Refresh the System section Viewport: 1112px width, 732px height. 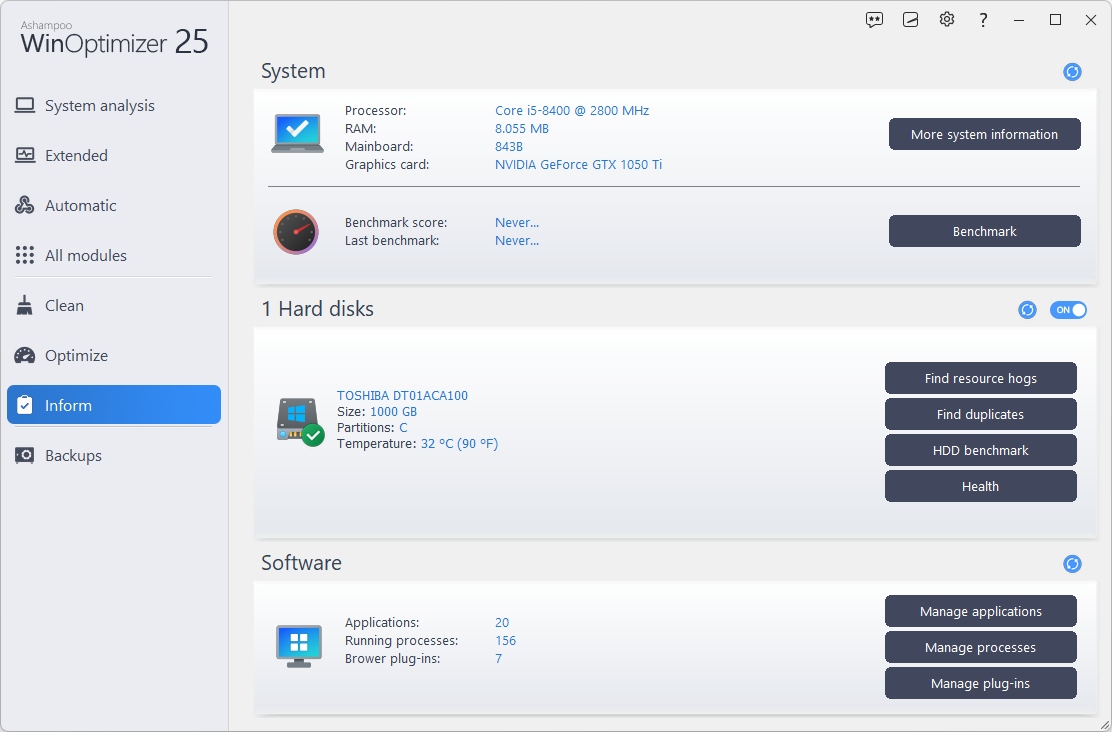coord(1072,72)
